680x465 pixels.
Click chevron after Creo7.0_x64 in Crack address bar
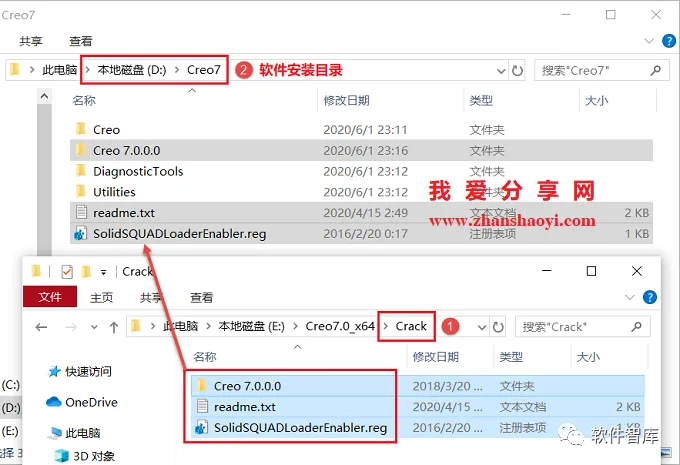coord(386,326)
